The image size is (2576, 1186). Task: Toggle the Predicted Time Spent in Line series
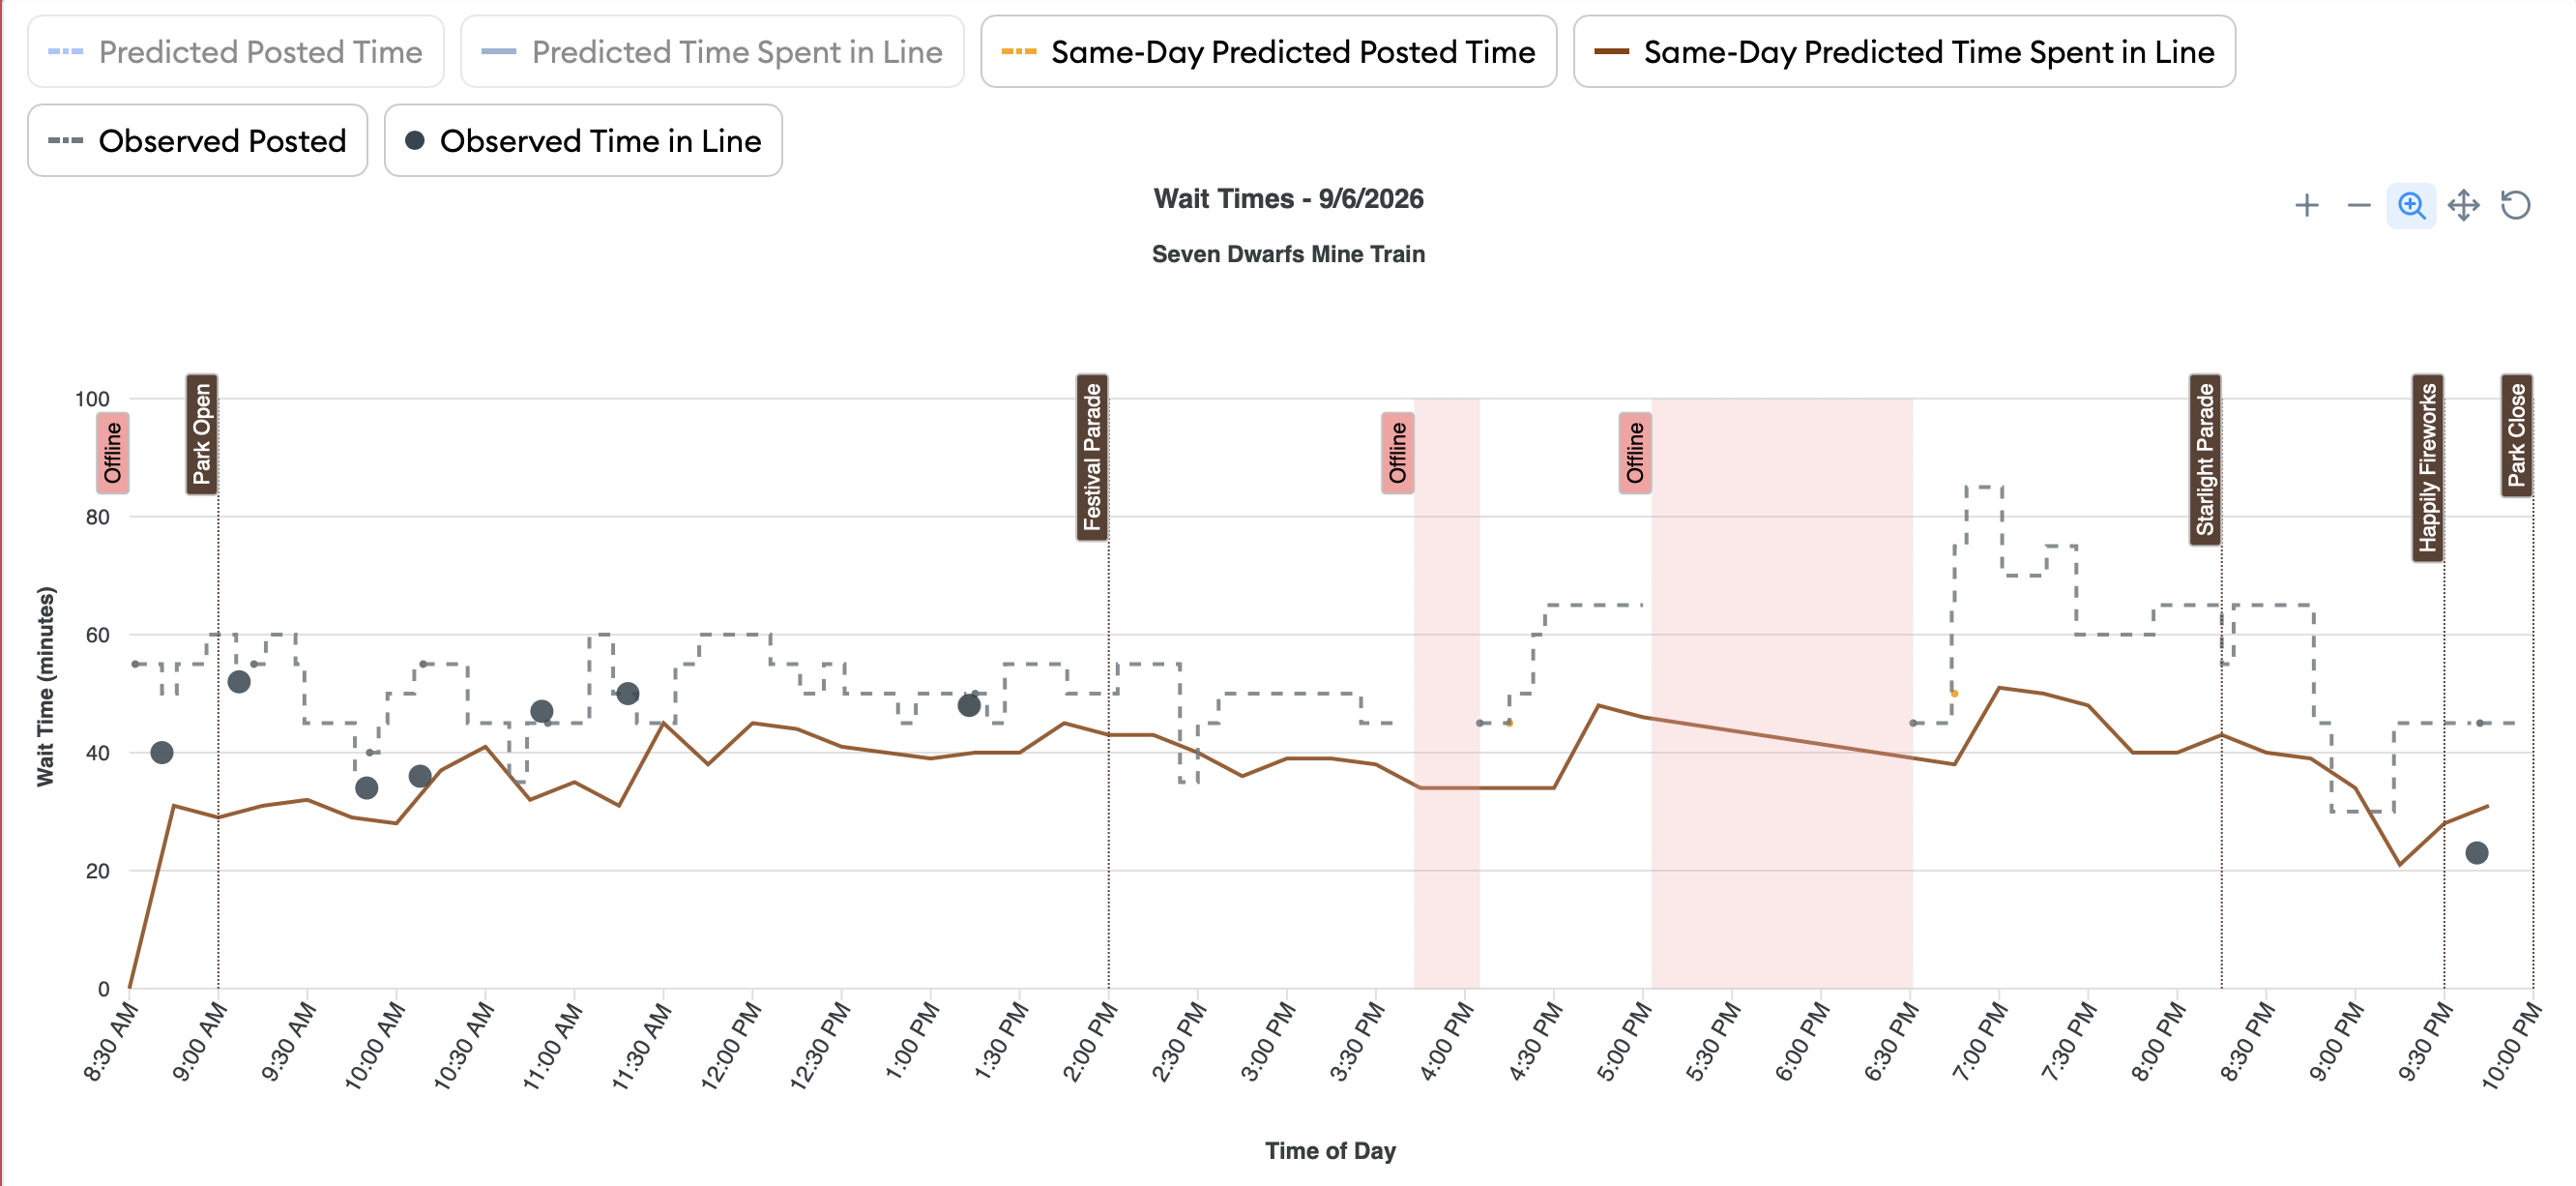tap(712, 51)
